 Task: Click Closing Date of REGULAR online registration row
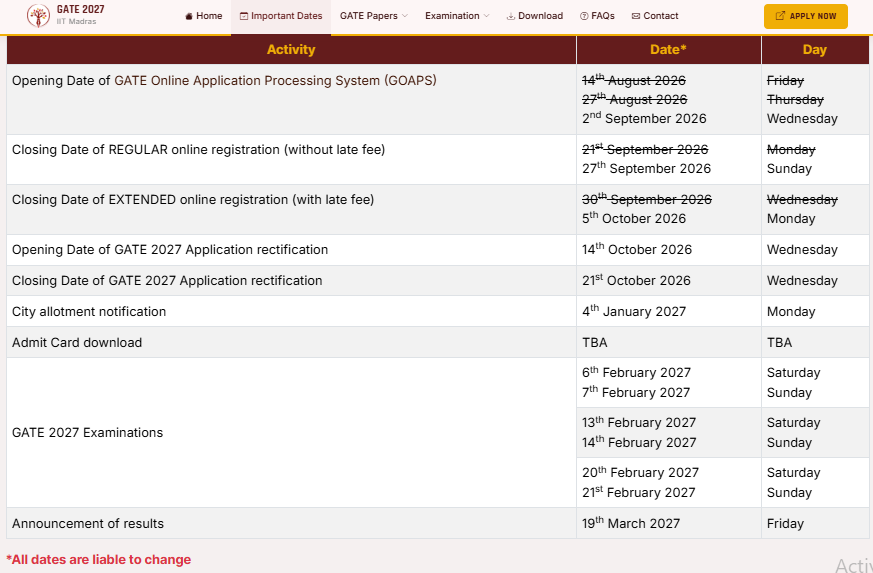438,159
